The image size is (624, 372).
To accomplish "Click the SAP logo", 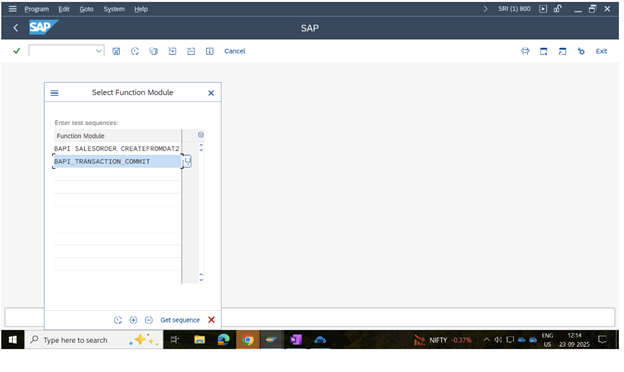I will (x=43, y=27).
